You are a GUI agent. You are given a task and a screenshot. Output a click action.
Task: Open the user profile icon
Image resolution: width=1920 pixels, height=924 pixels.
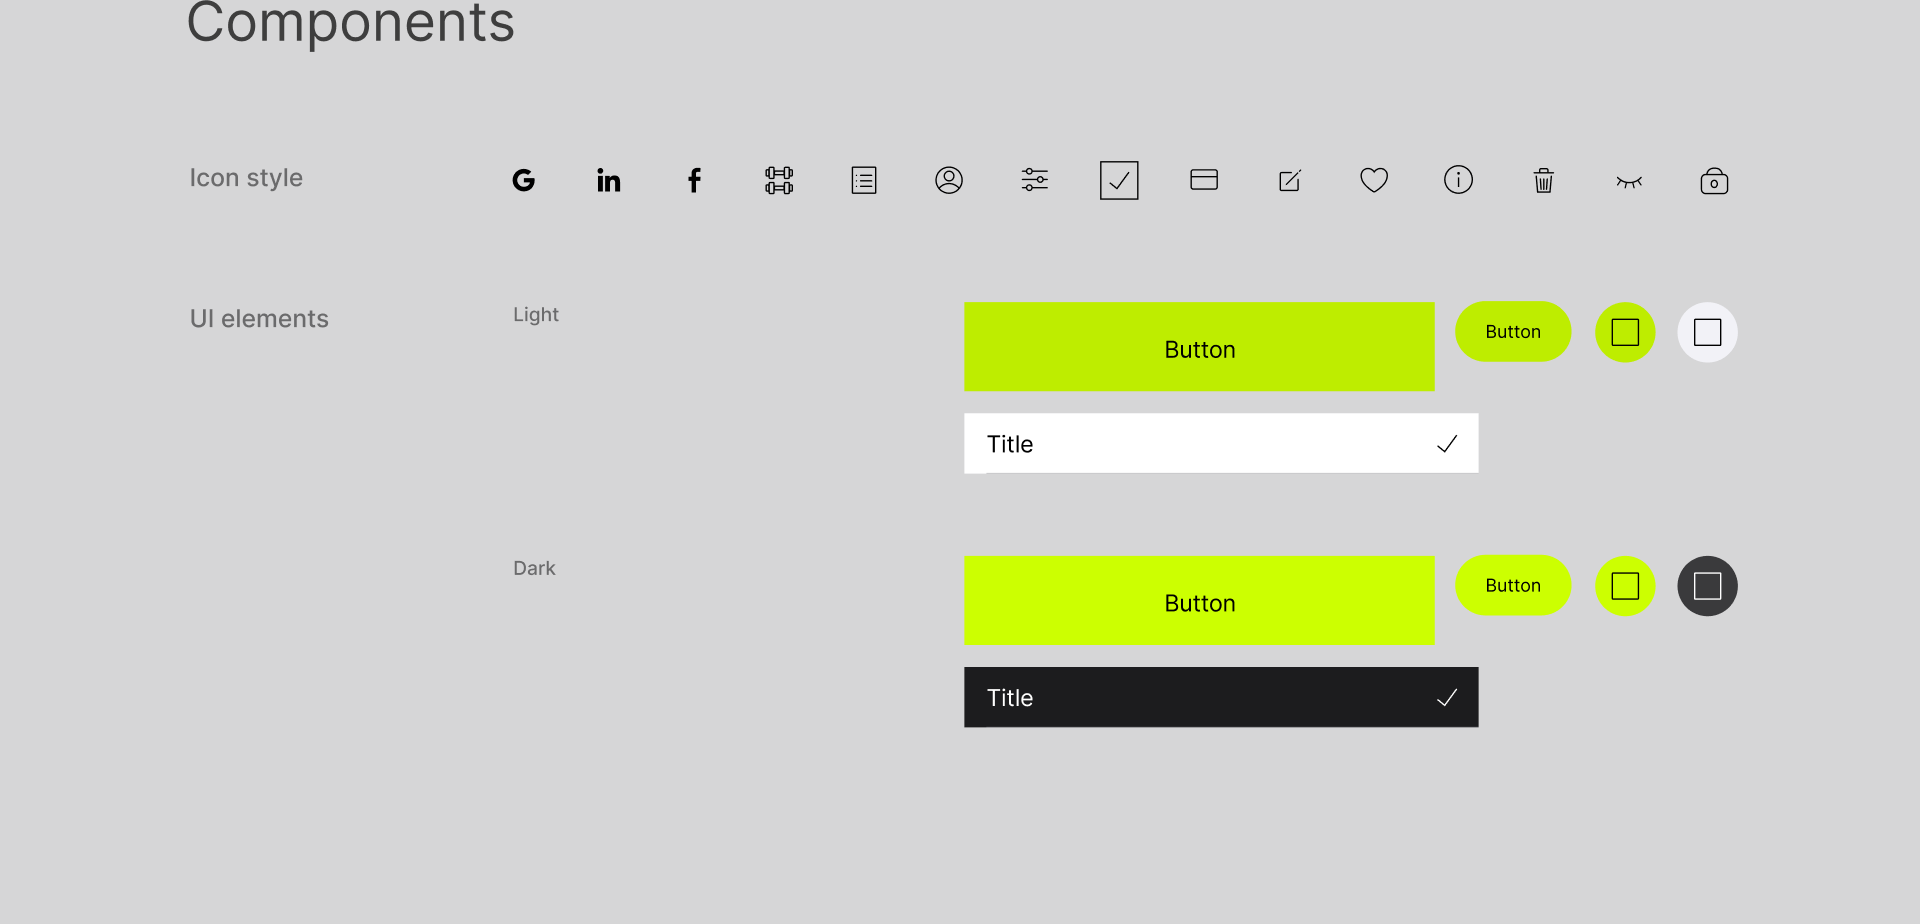[x=949, y=180]
